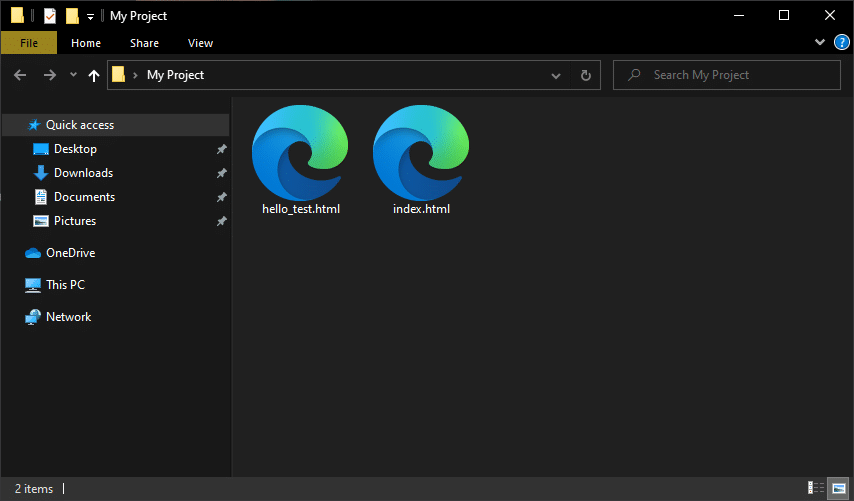Click the New Folder quick access toolbar icon
Screen dimensions: 854x501
pos(72,16)
